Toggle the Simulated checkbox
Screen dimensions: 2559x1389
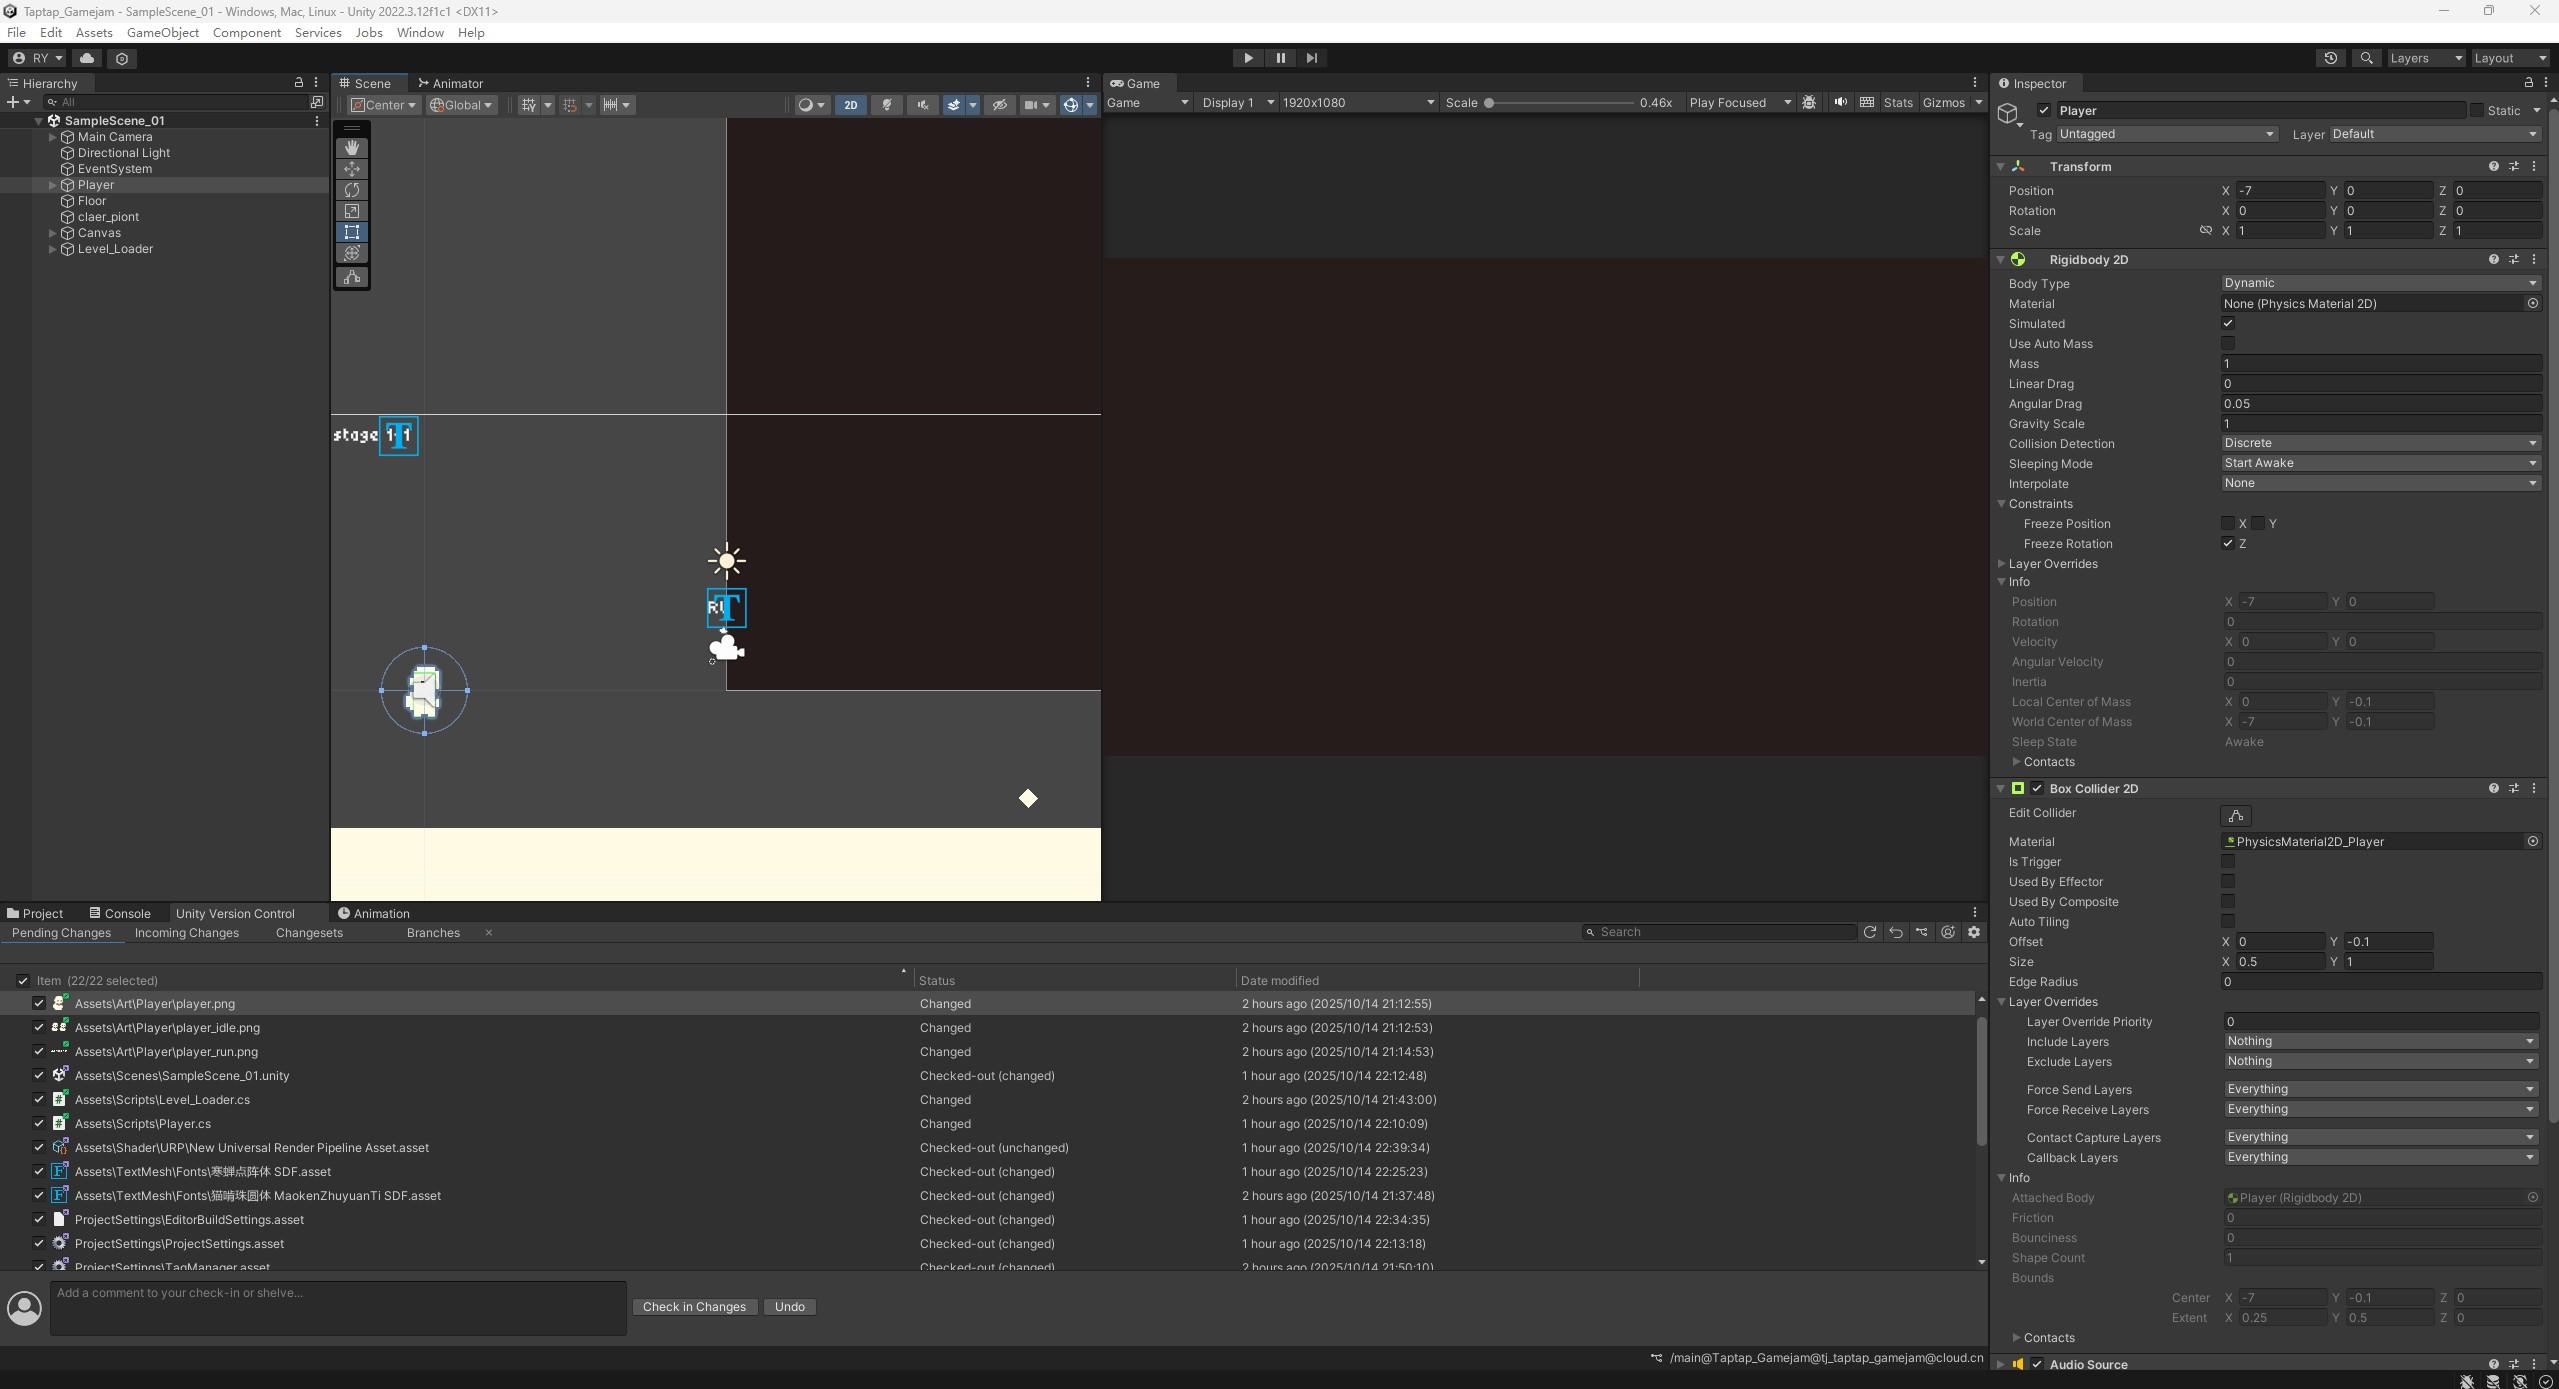coord(2227,324)
